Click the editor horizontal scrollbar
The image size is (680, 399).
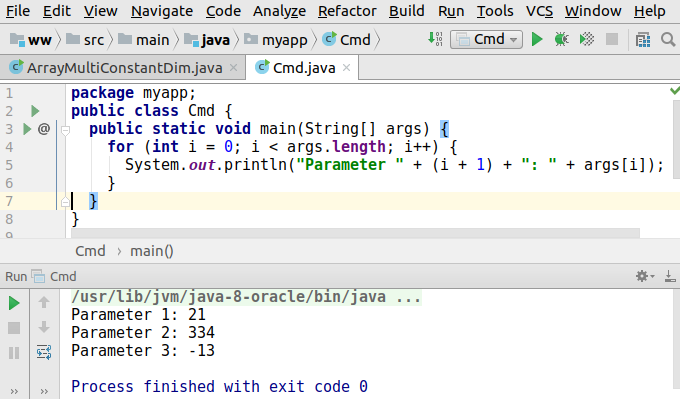point(355,233)
